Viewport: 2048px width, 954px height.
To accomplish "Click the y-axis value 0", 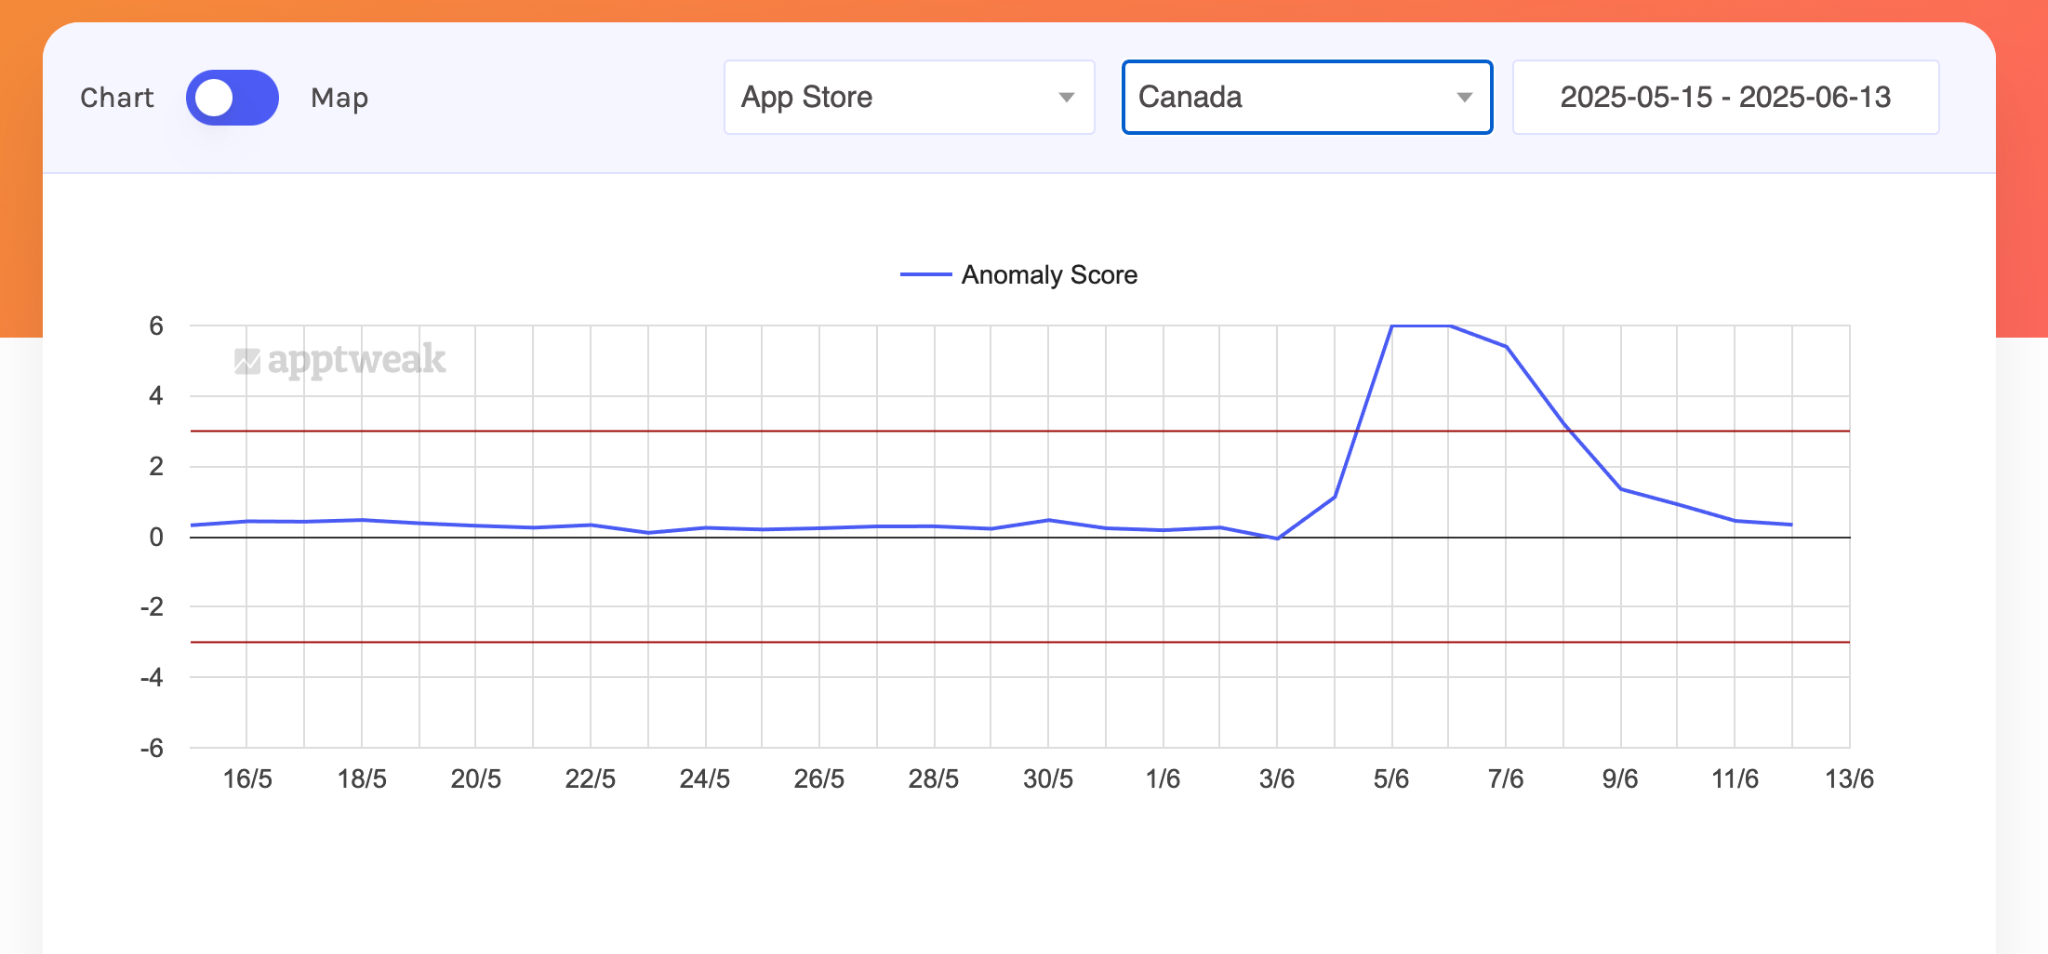I will (156, 537).
